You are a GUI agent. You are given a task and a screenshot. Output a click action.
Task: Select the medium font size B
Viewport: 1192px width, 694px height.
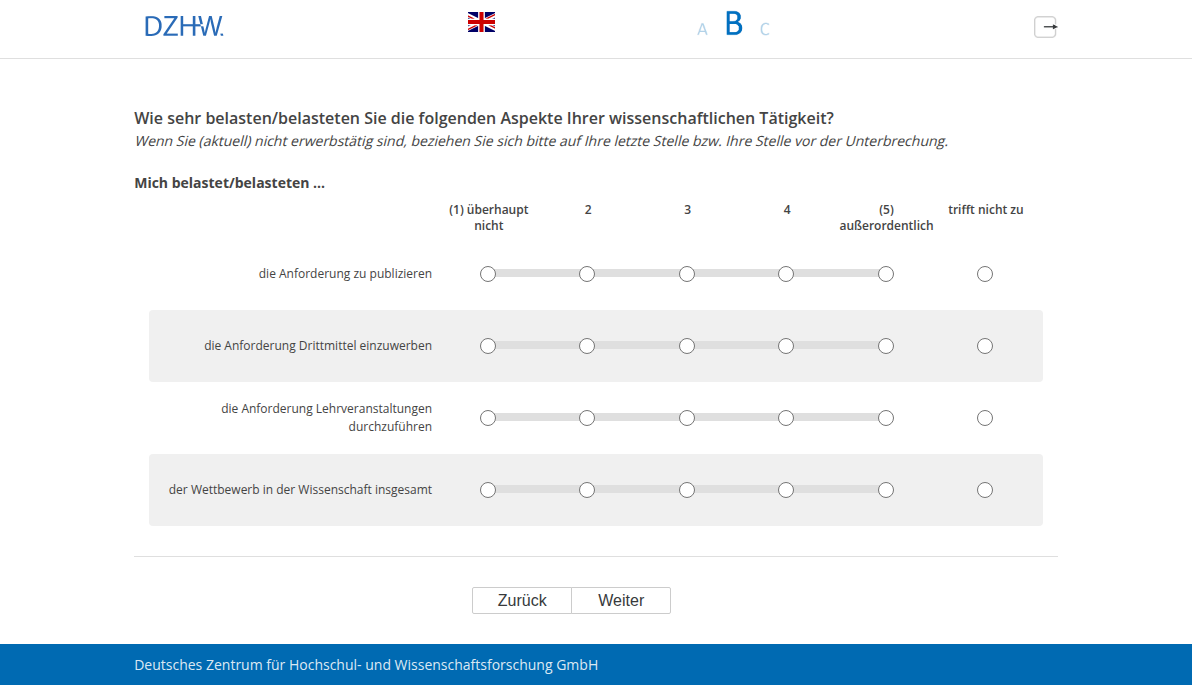click(x=734, y=24)
